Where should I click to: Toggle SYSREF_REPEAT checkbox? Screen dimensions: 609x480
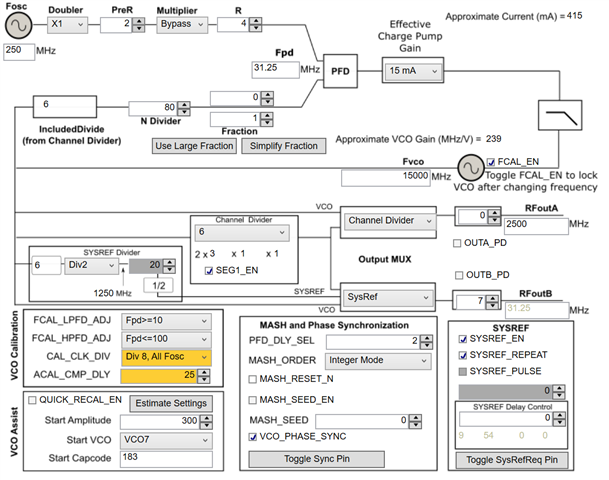tap(463, 355)
